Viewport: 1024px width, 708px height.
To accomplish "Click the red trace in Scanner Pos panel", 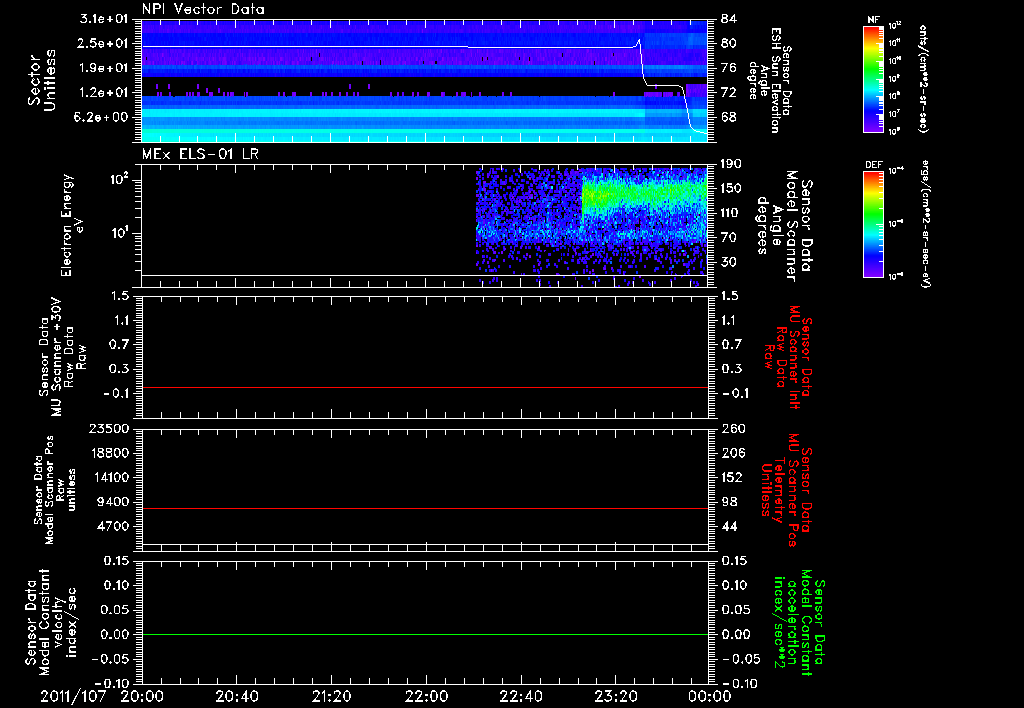I will click(425, 508).
